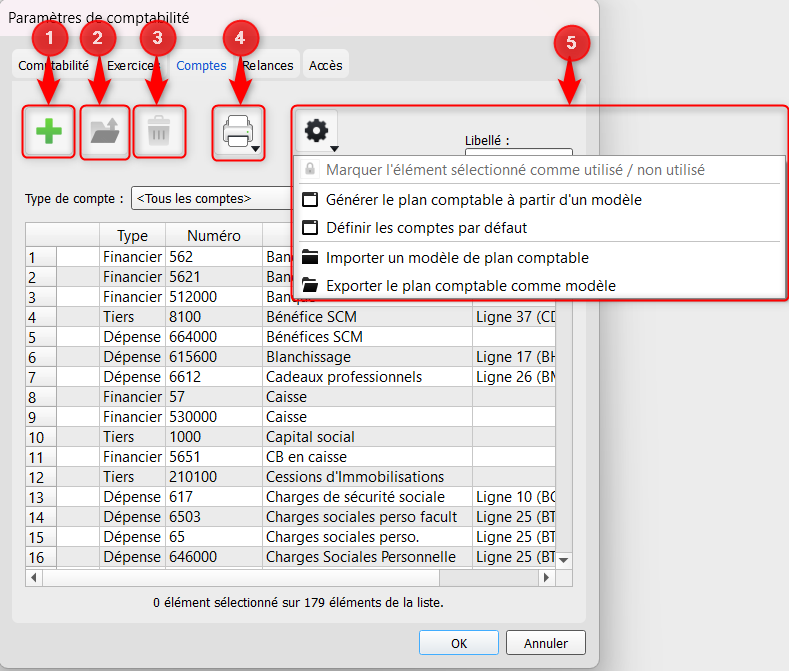The height and width of the screenshot is (671, 789).
Task: Select the CB en caisse cell
Action: tap(367, 457)
